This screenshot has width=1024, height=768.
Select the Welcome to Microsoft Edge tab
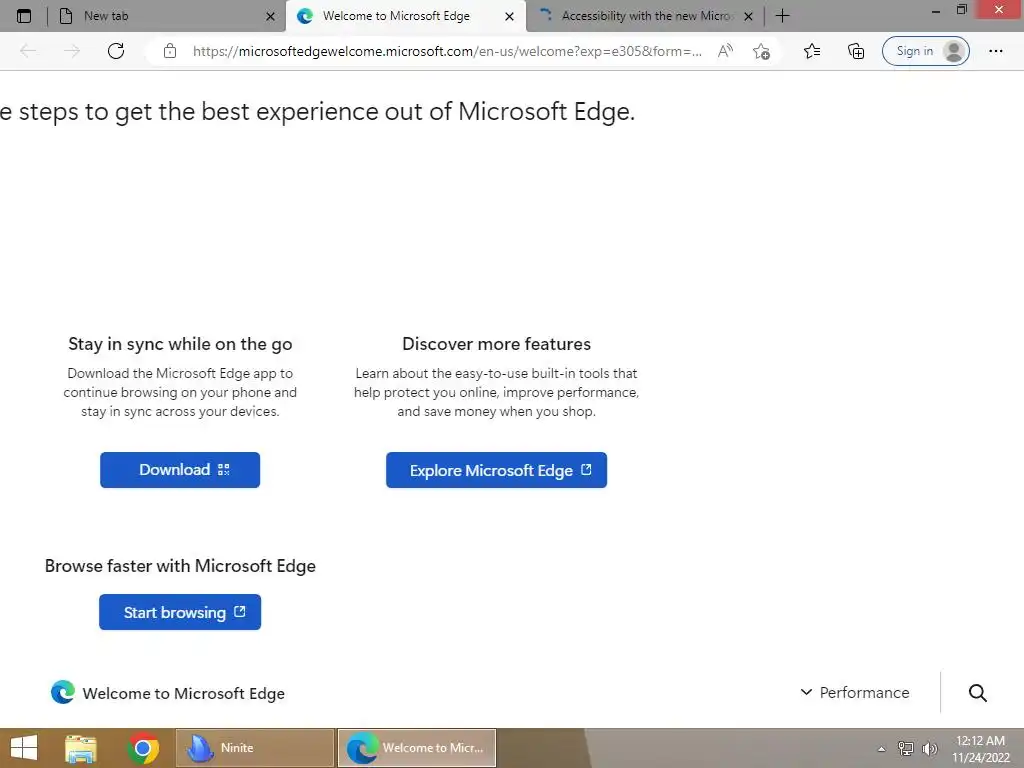[x=406, y=16]
